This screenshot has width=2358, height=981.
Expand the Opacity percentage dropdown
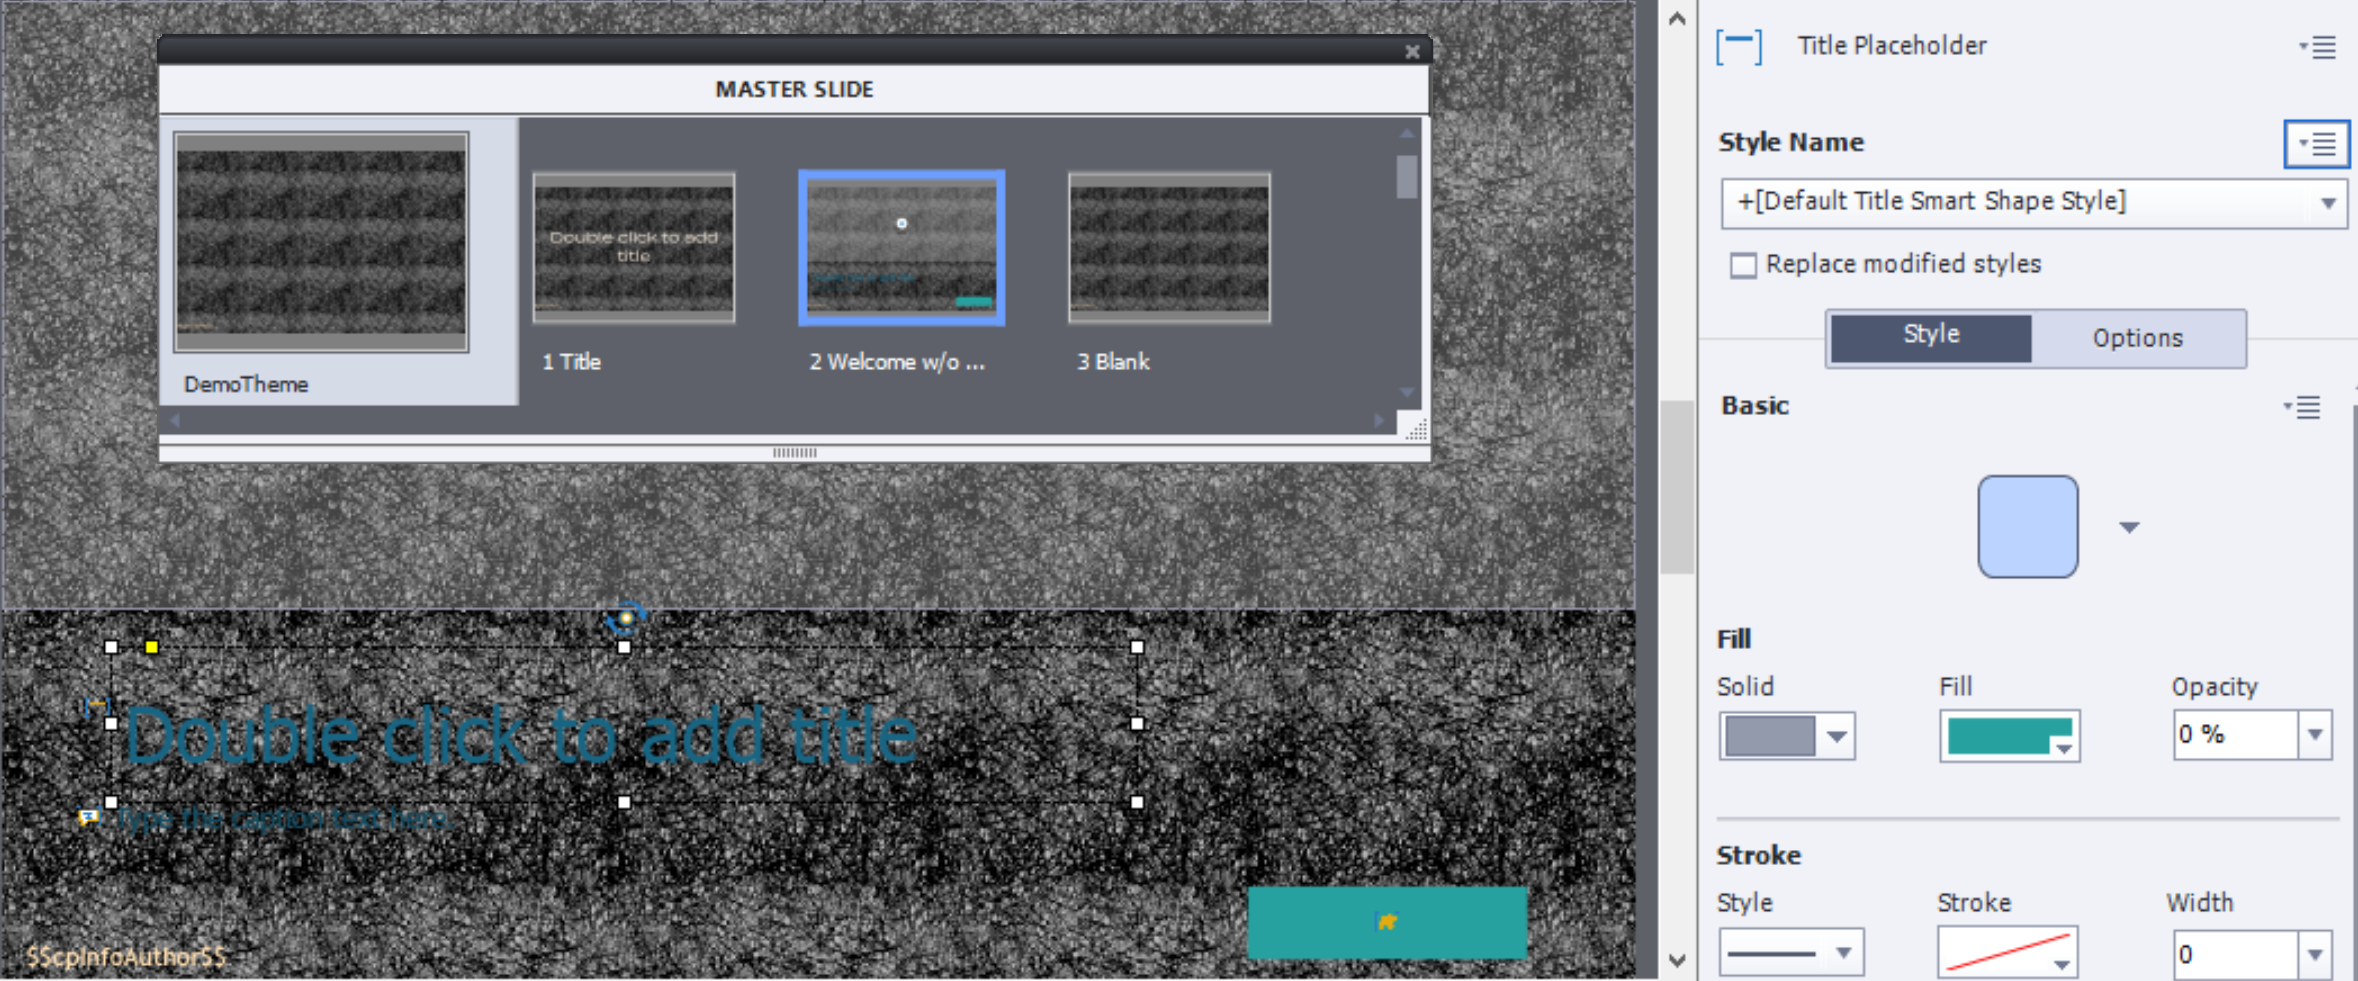[x=2315, y=736]
